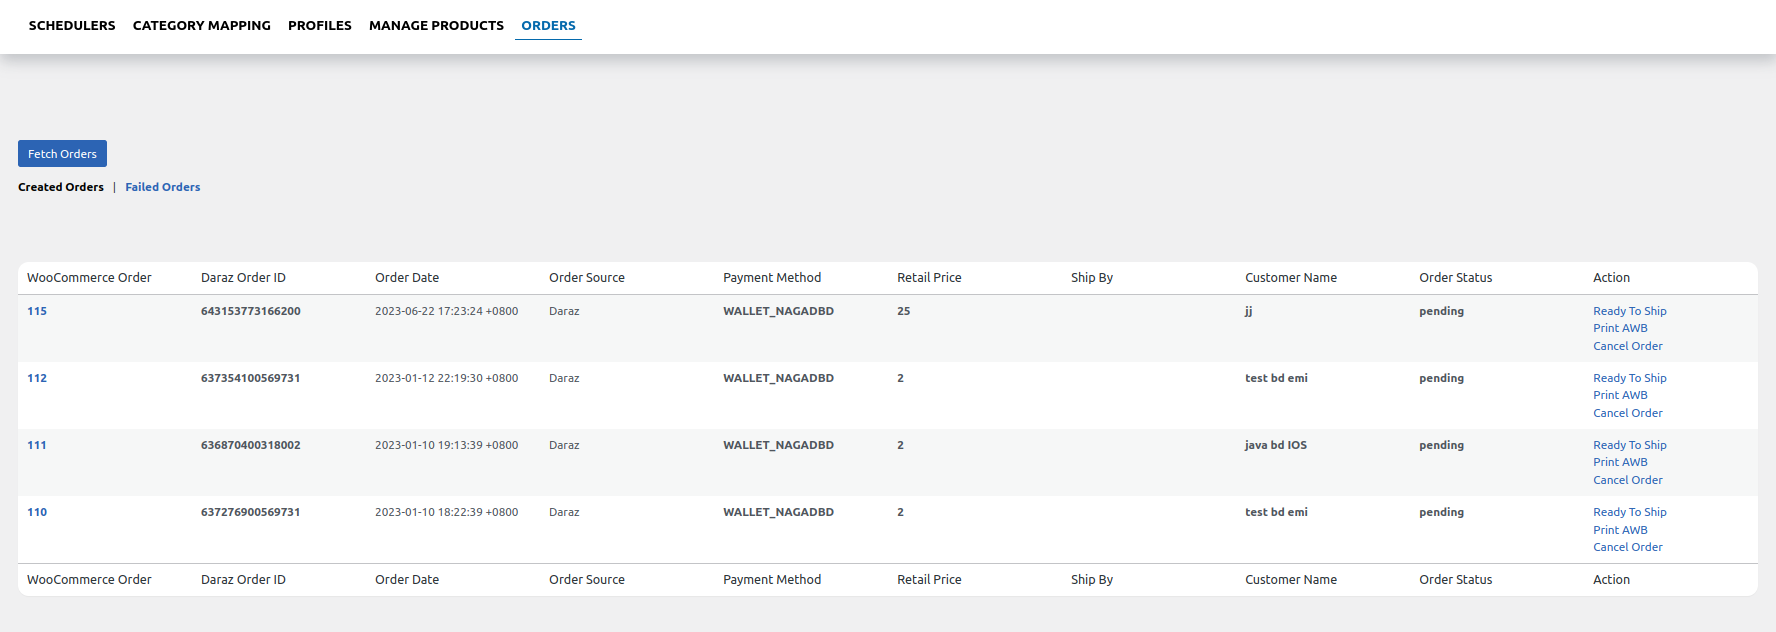Open WooCommerce order 115
The width and height of the screenshot is (1776, 632).
(x=37, y=311)
